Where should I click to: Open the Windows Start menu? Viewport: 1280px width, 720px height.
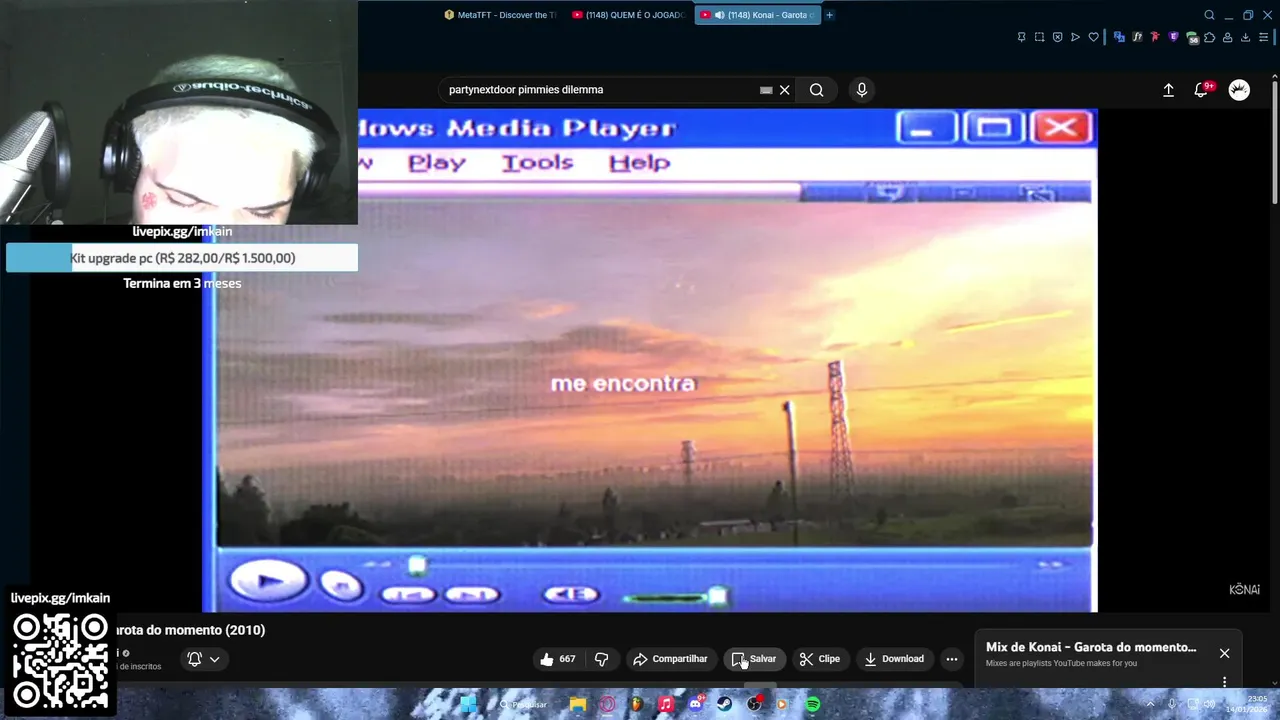pyautogui.click(x=468, y=704)
